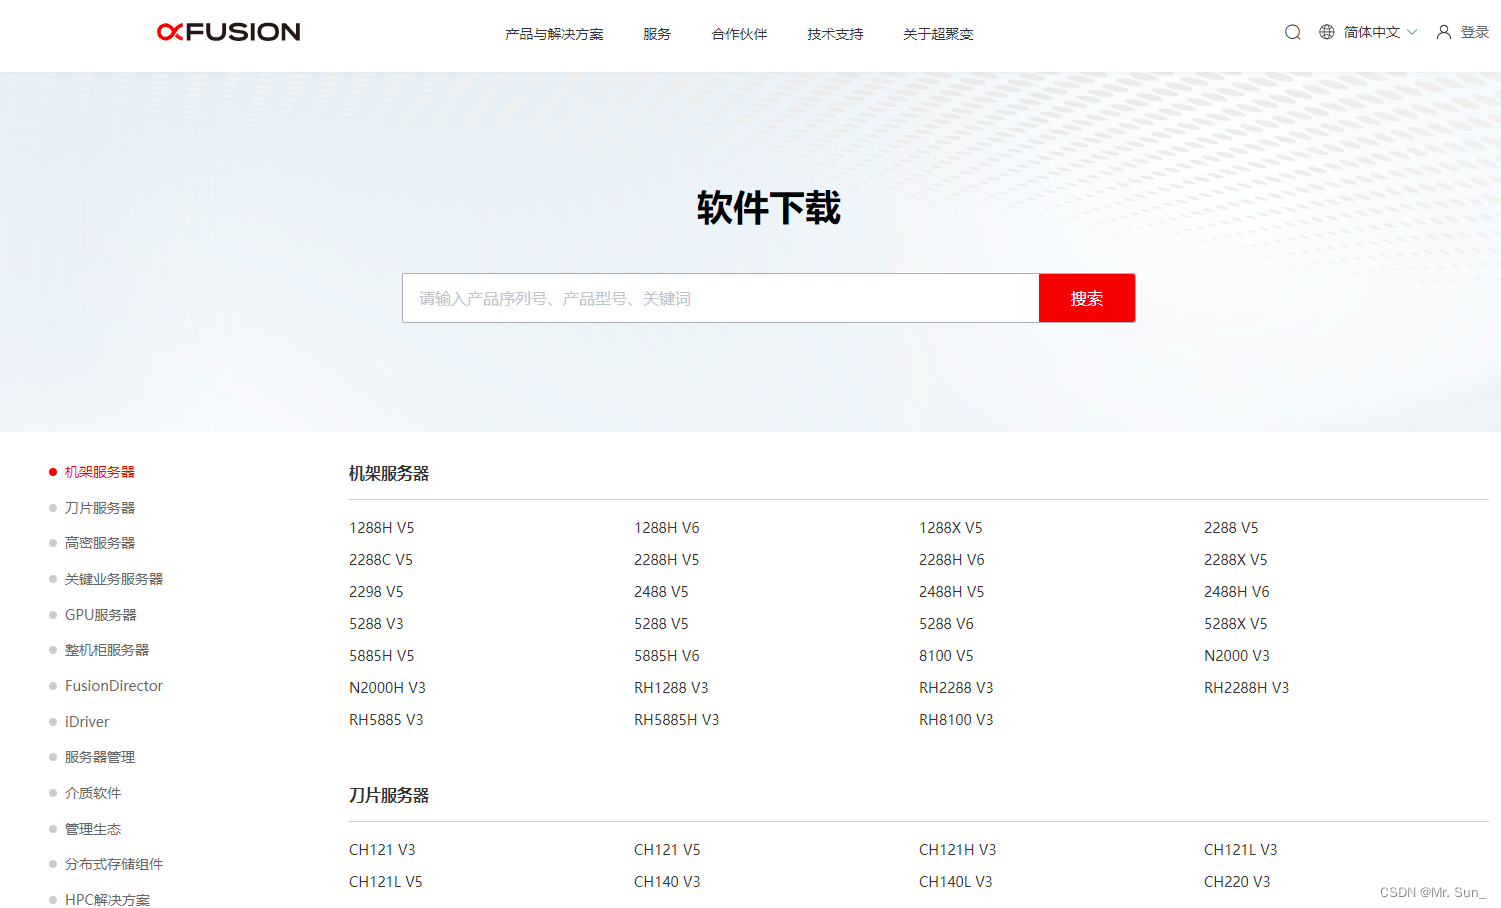Click the globe language icon
The width and height of the screenshot is (1501, 908).
1327,32
